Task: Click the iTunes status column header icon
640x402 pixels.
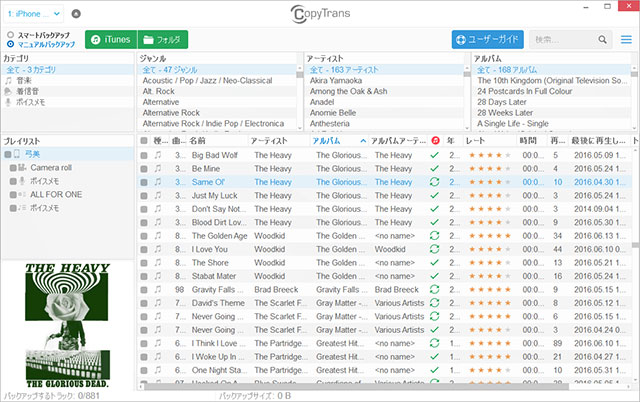Action: click(434, 141)
